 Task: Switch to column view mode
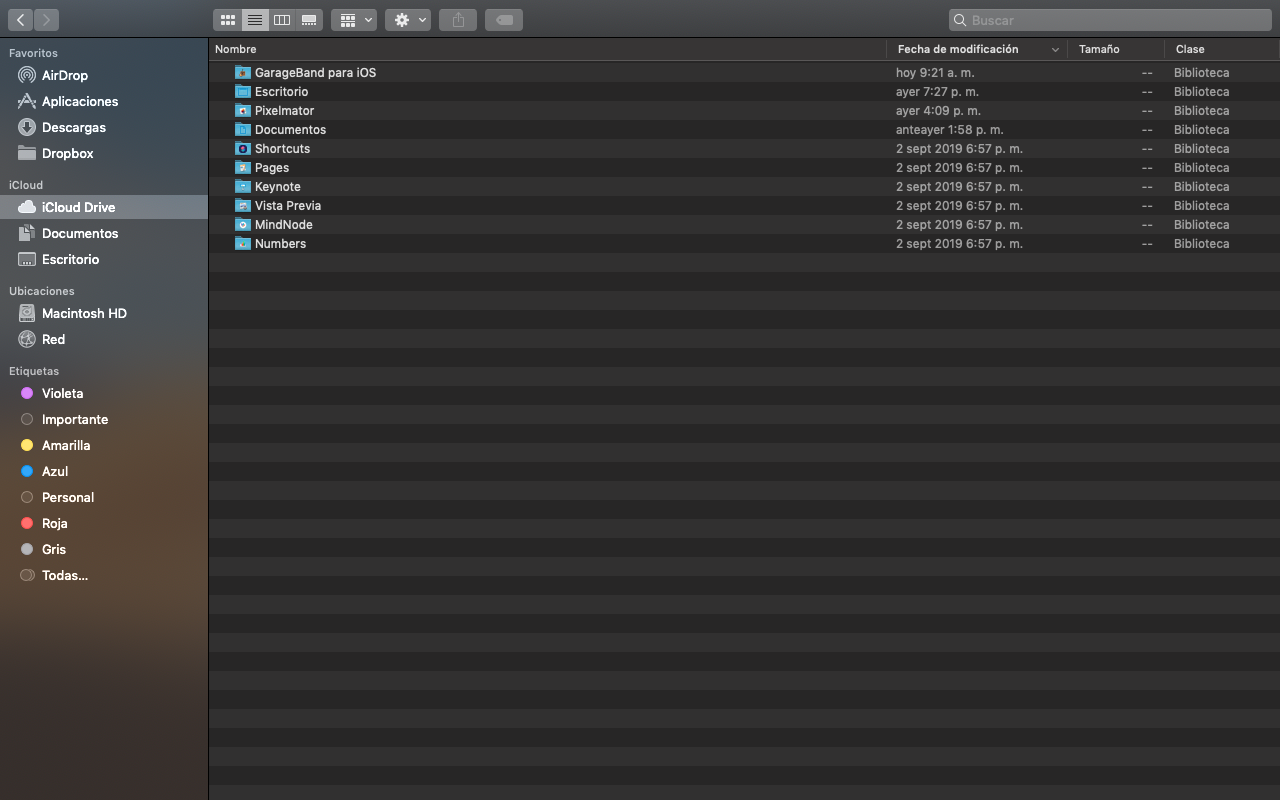pyautogui.click(x=282, y=20)
